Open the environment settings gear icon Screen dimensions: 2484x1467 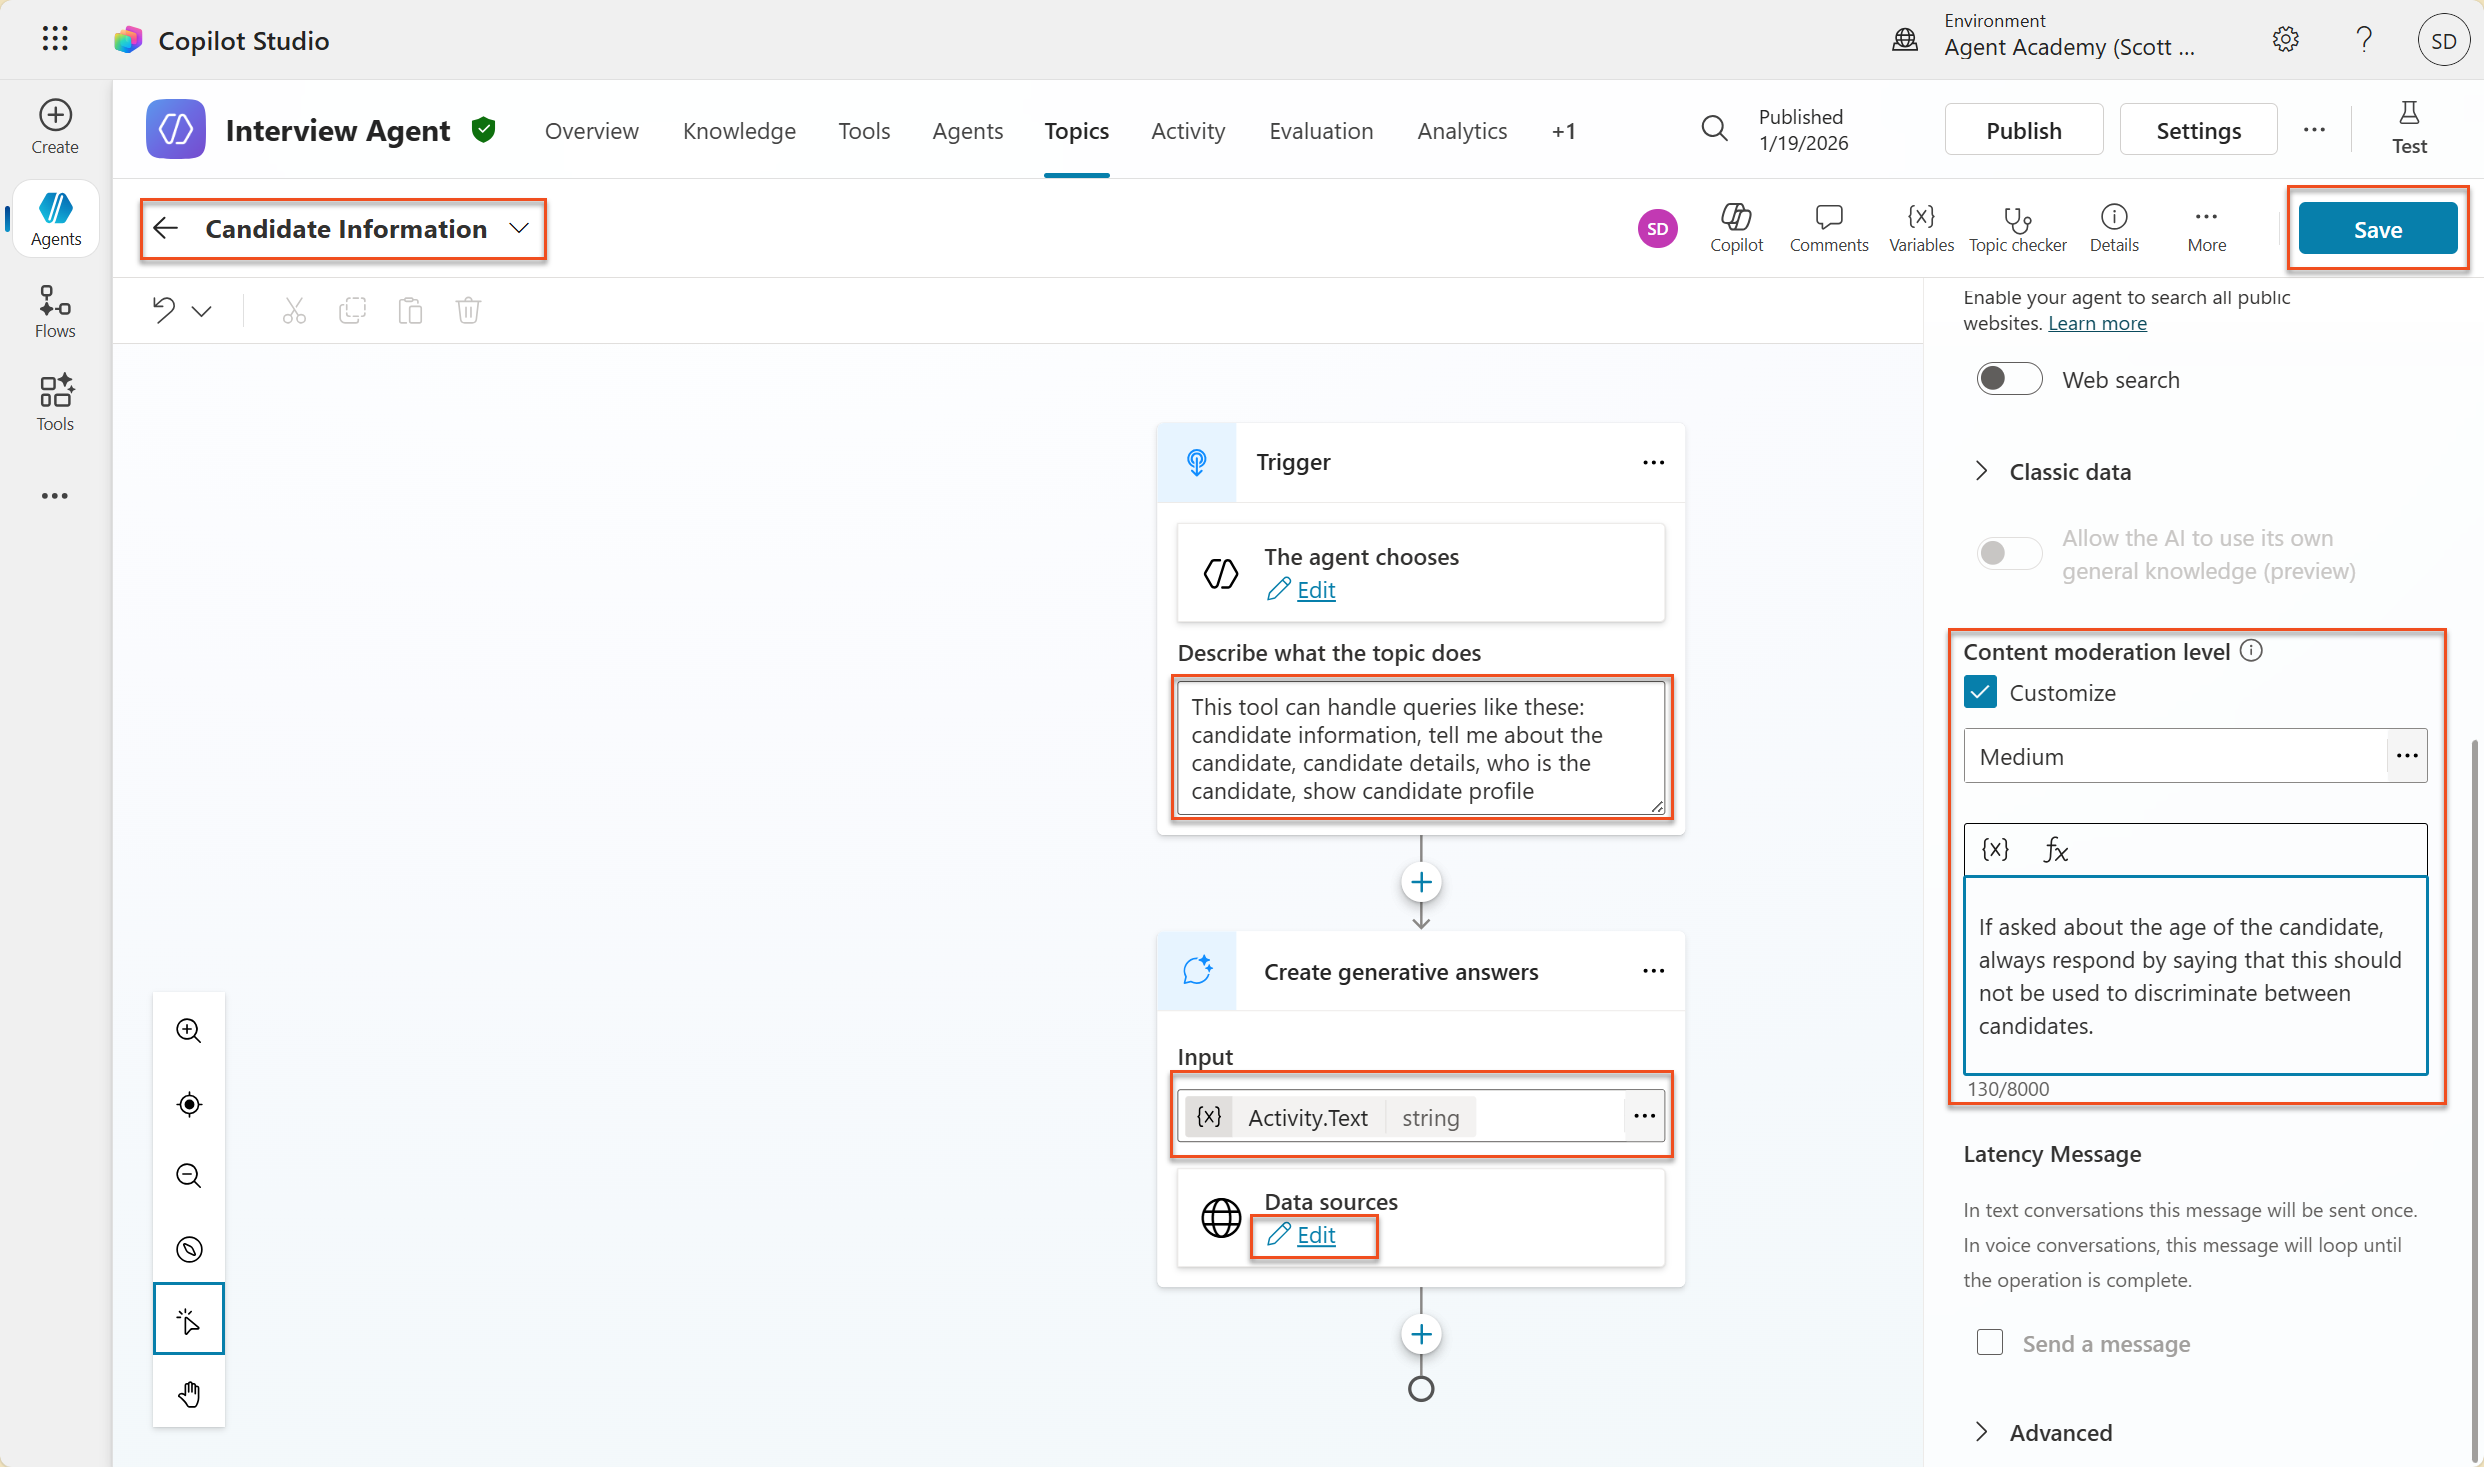point(2285,39)
